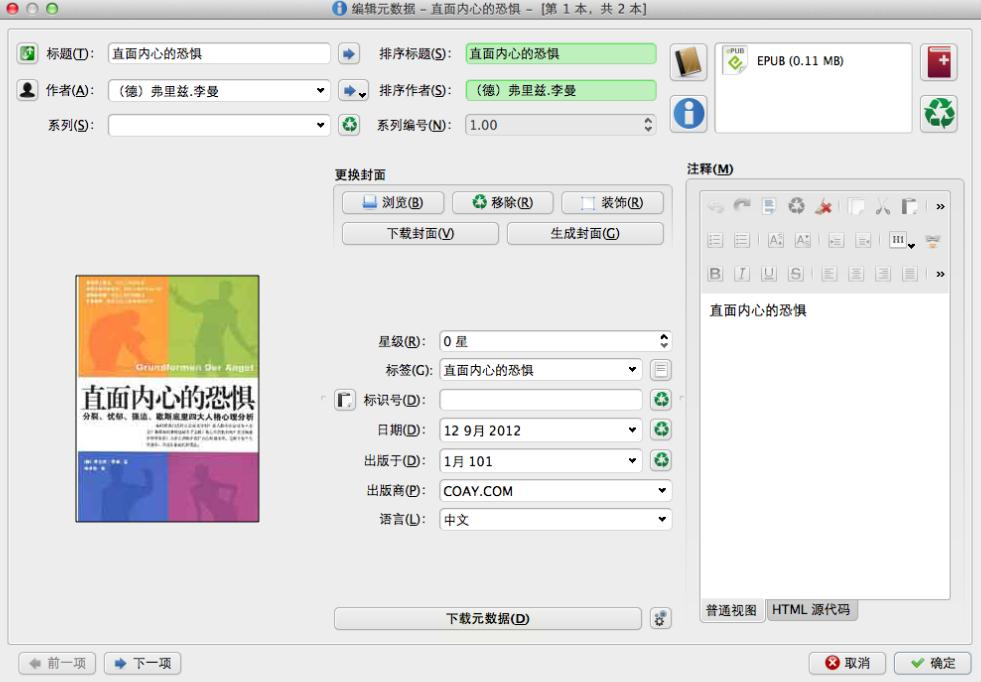Screen dimensions: 981x682
Task: Switch to 普通视图 tab
Action: [x=732, y=610]
